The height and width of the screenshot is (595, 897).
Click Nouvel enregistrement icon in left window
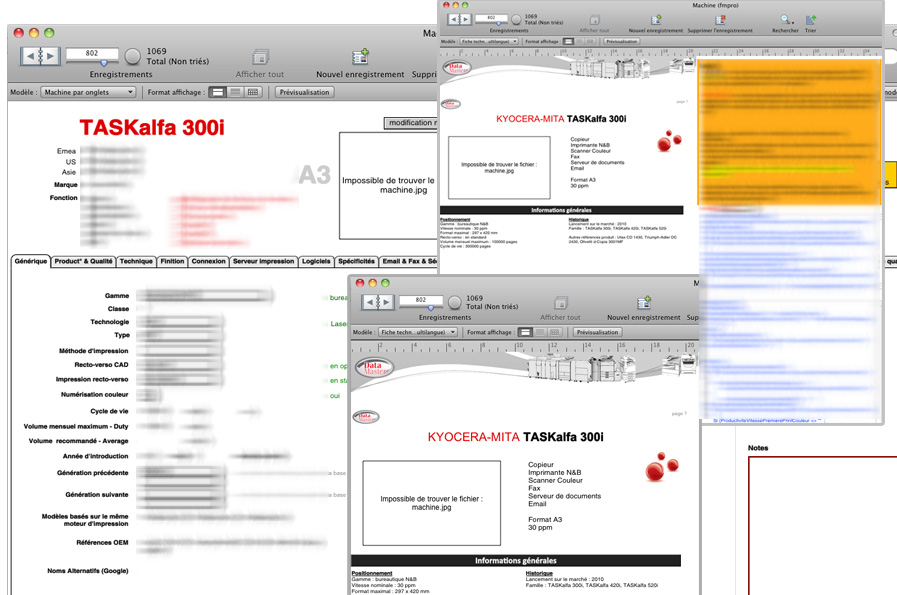pyautogui.click(x=360, y=57)
